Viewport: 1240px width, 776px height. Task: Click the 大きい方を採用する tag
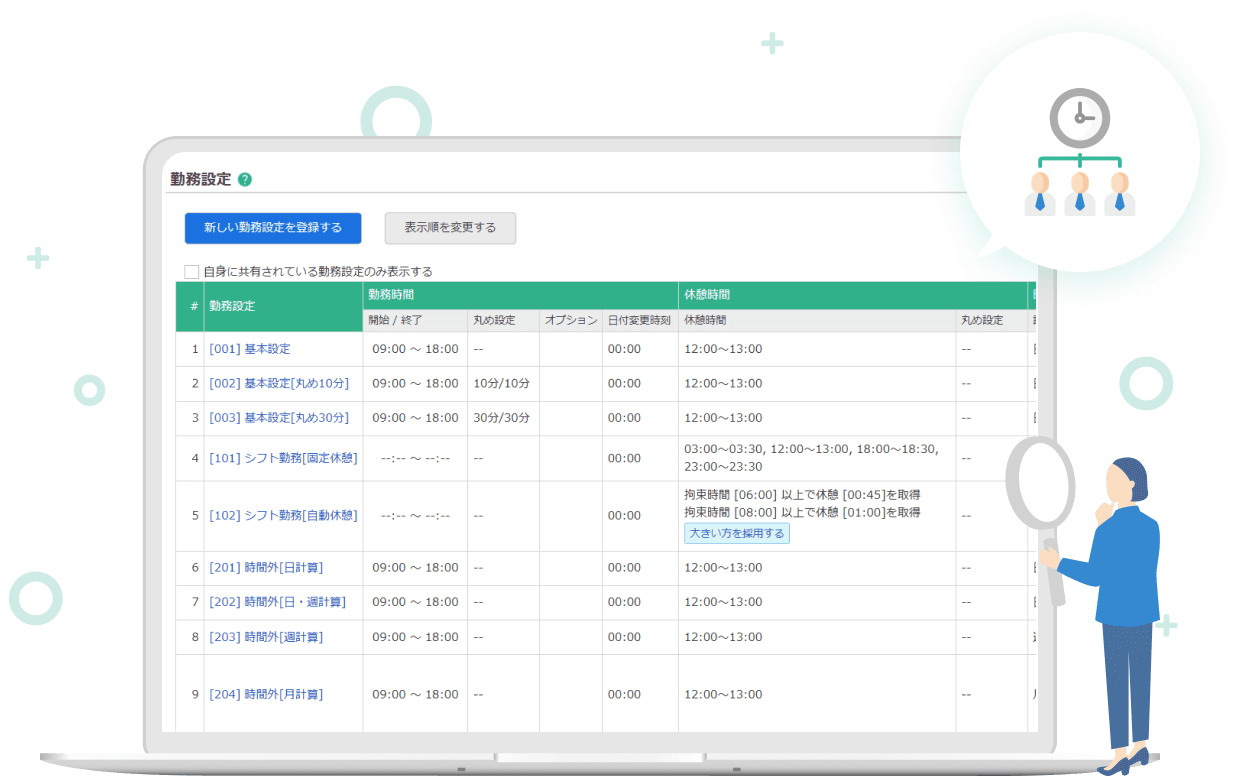click(737, 534)
